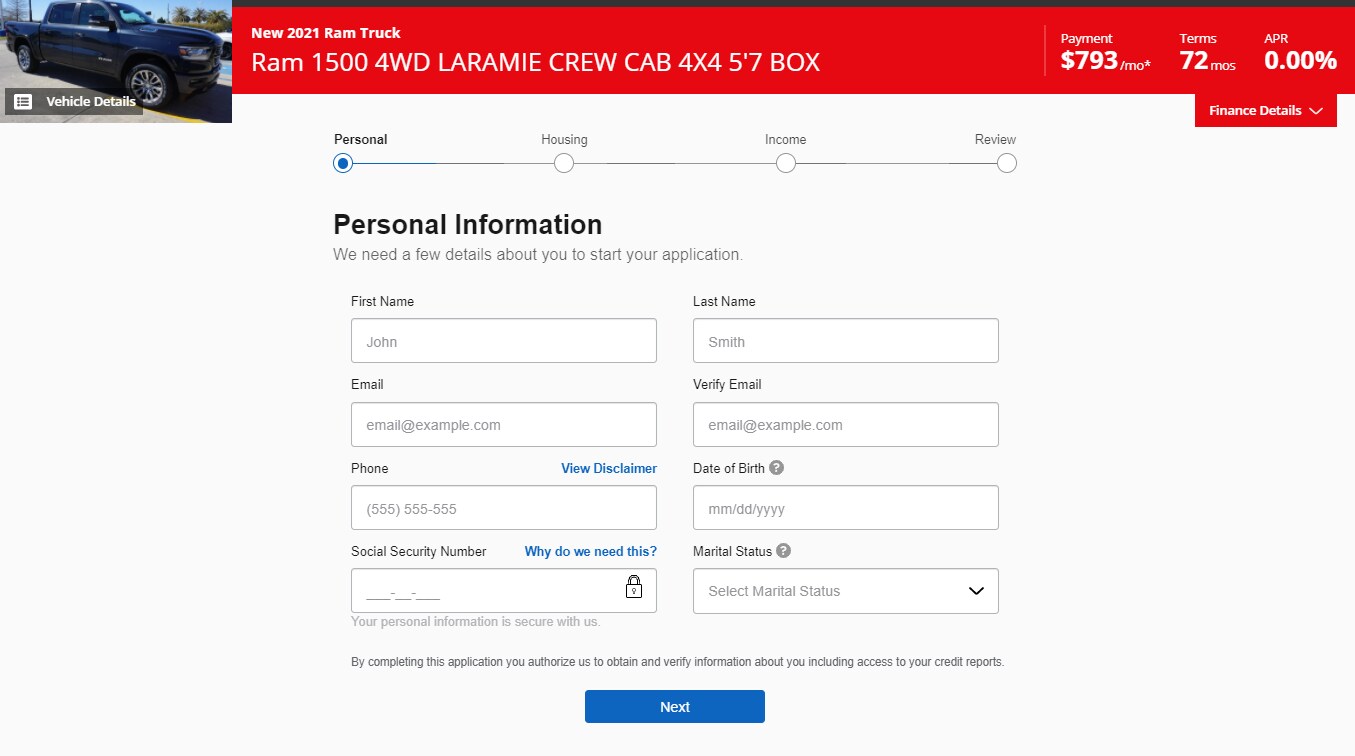Click the 72 mos terms value

coord(1207,61)
